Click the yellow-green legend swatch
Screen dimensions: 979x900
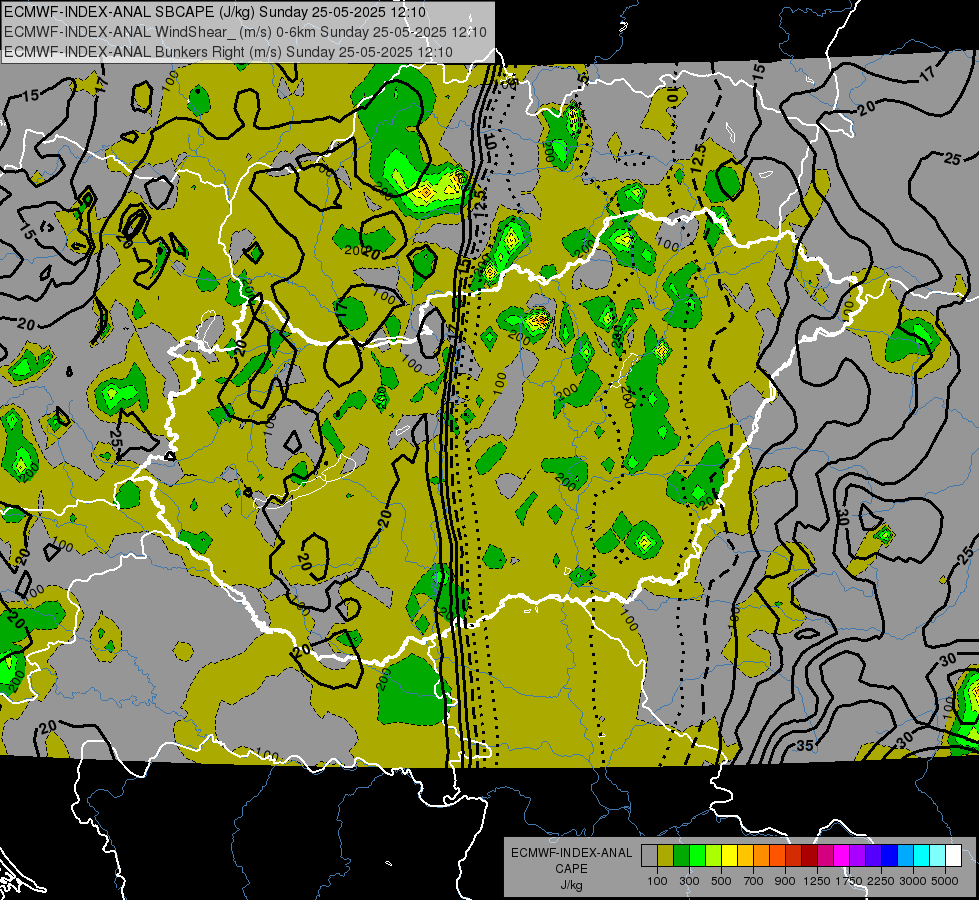[714, 856]
